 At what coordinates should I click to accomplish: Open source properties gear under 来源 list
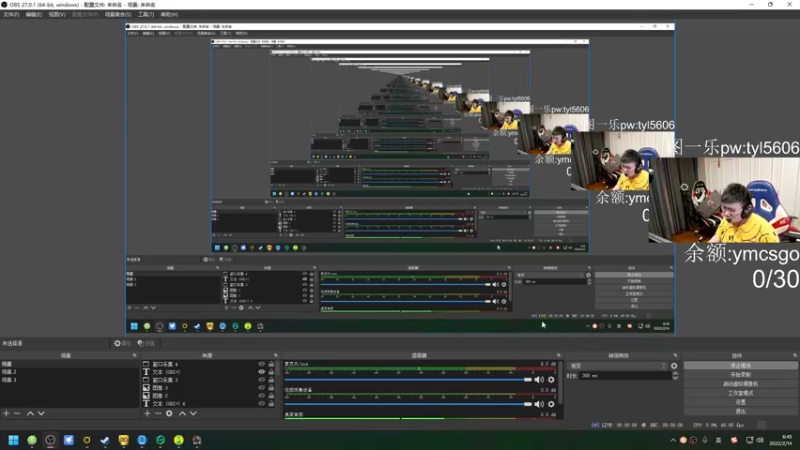click(169, 413)
